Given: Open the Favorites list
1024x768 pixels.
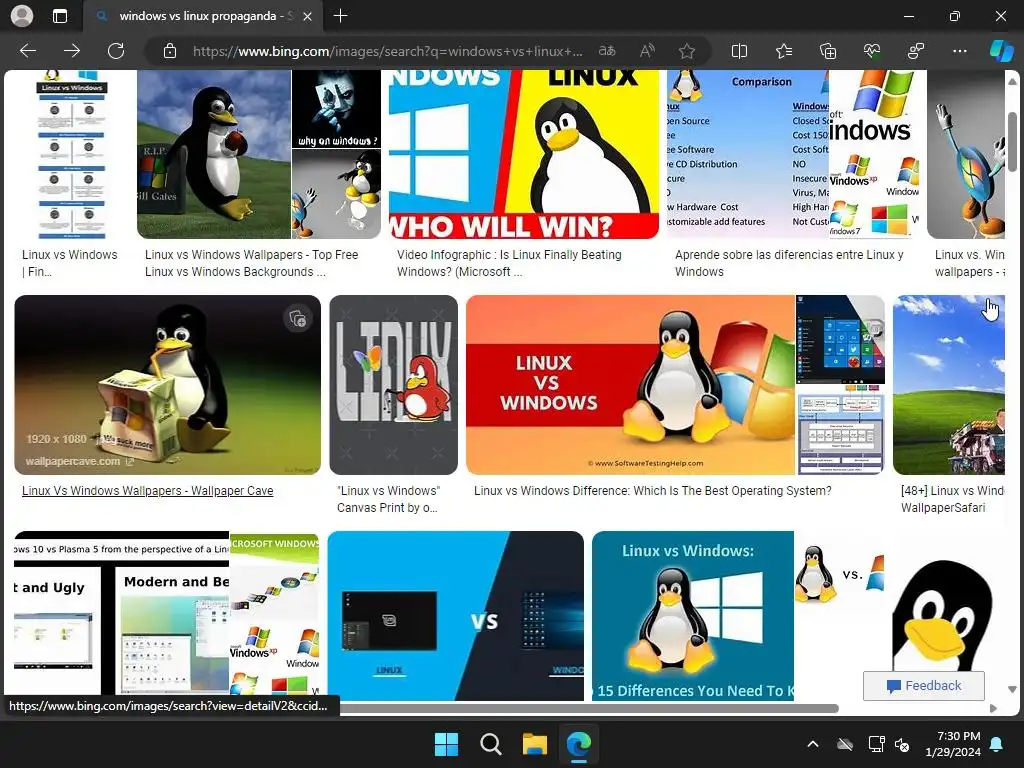Looking at the screenshot, I should click(784, 51).
